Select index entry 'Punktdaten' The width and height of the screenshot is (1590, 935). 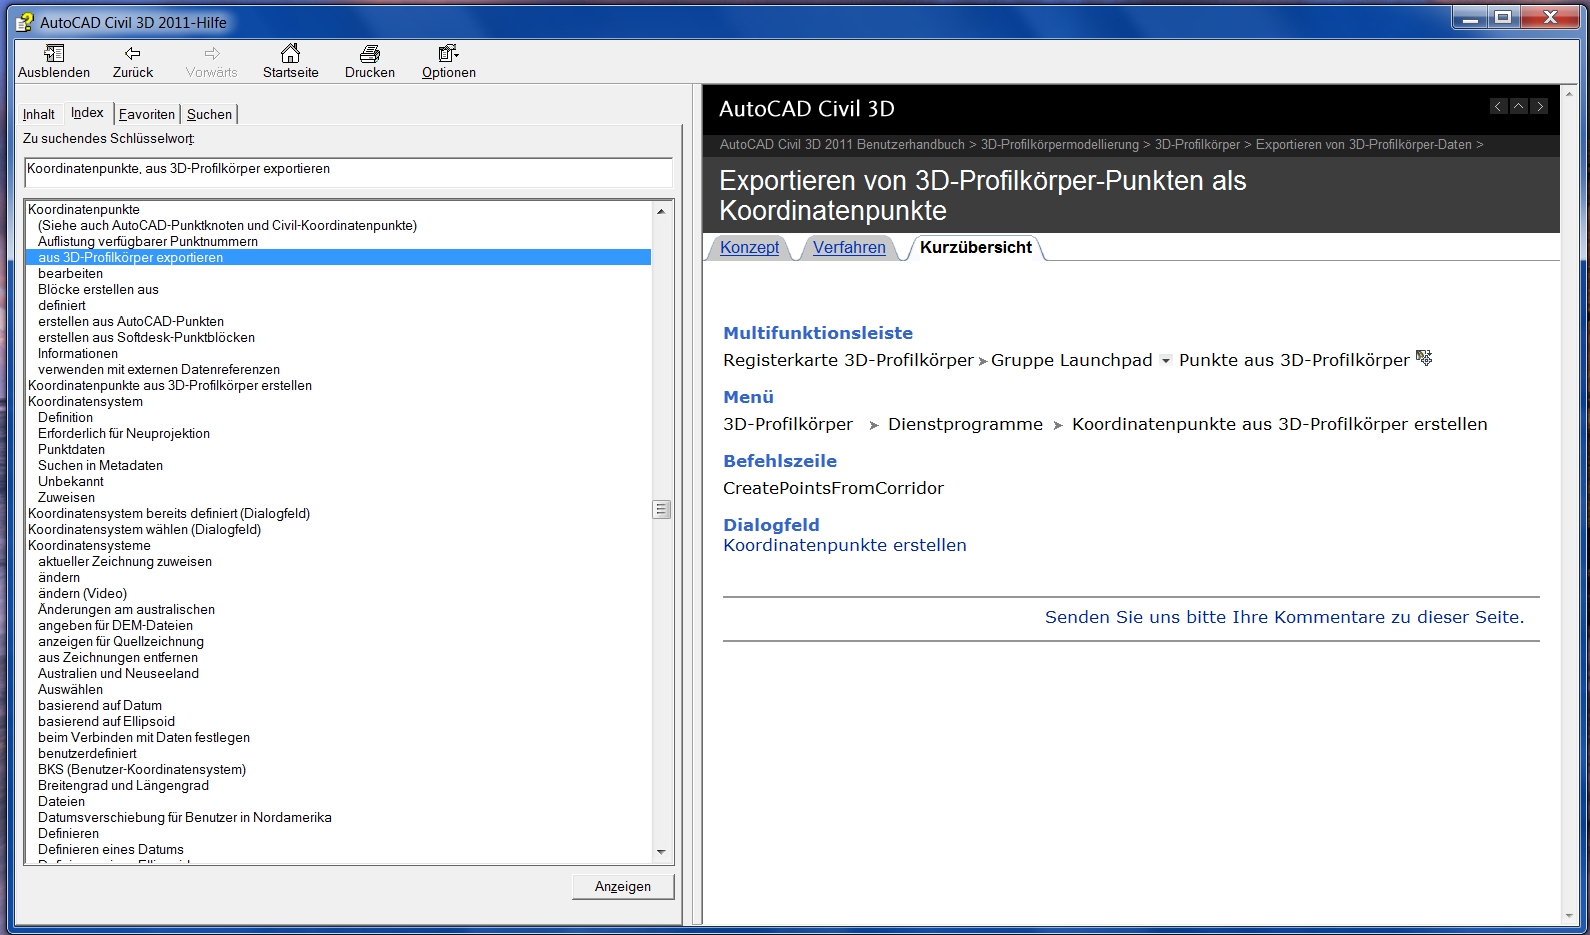(71, 449)
